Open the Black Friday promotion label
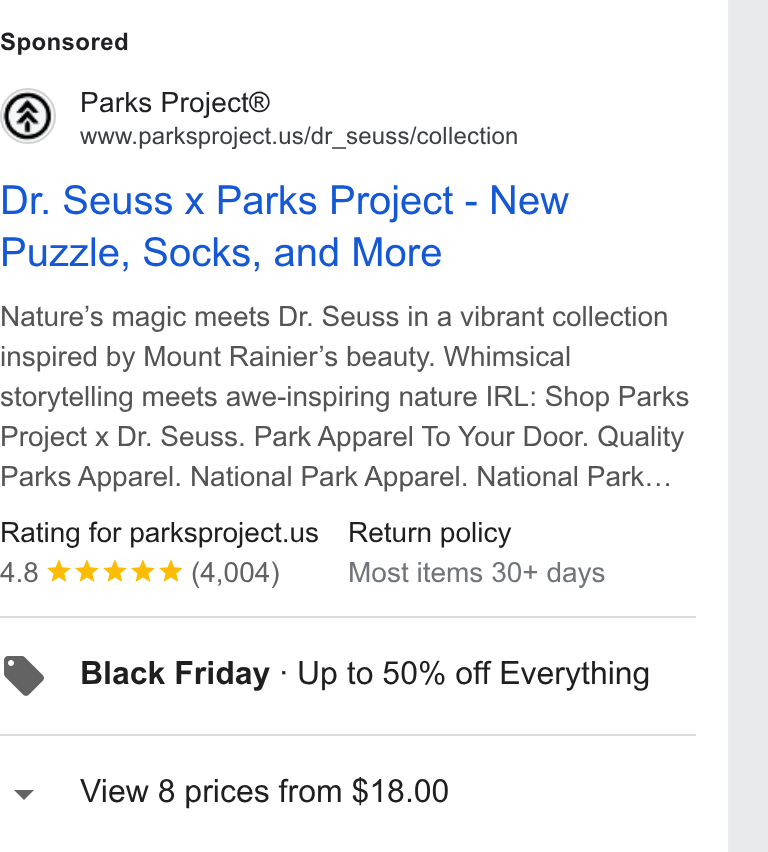768x852 pixels. click(x=175, y=674)
